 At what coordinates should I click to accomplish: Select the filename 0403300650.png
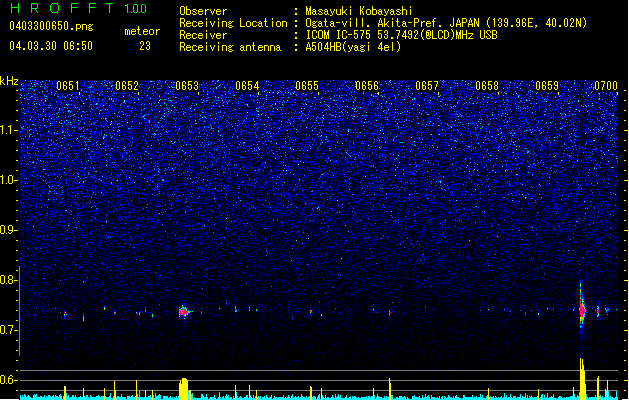point(51,27)
